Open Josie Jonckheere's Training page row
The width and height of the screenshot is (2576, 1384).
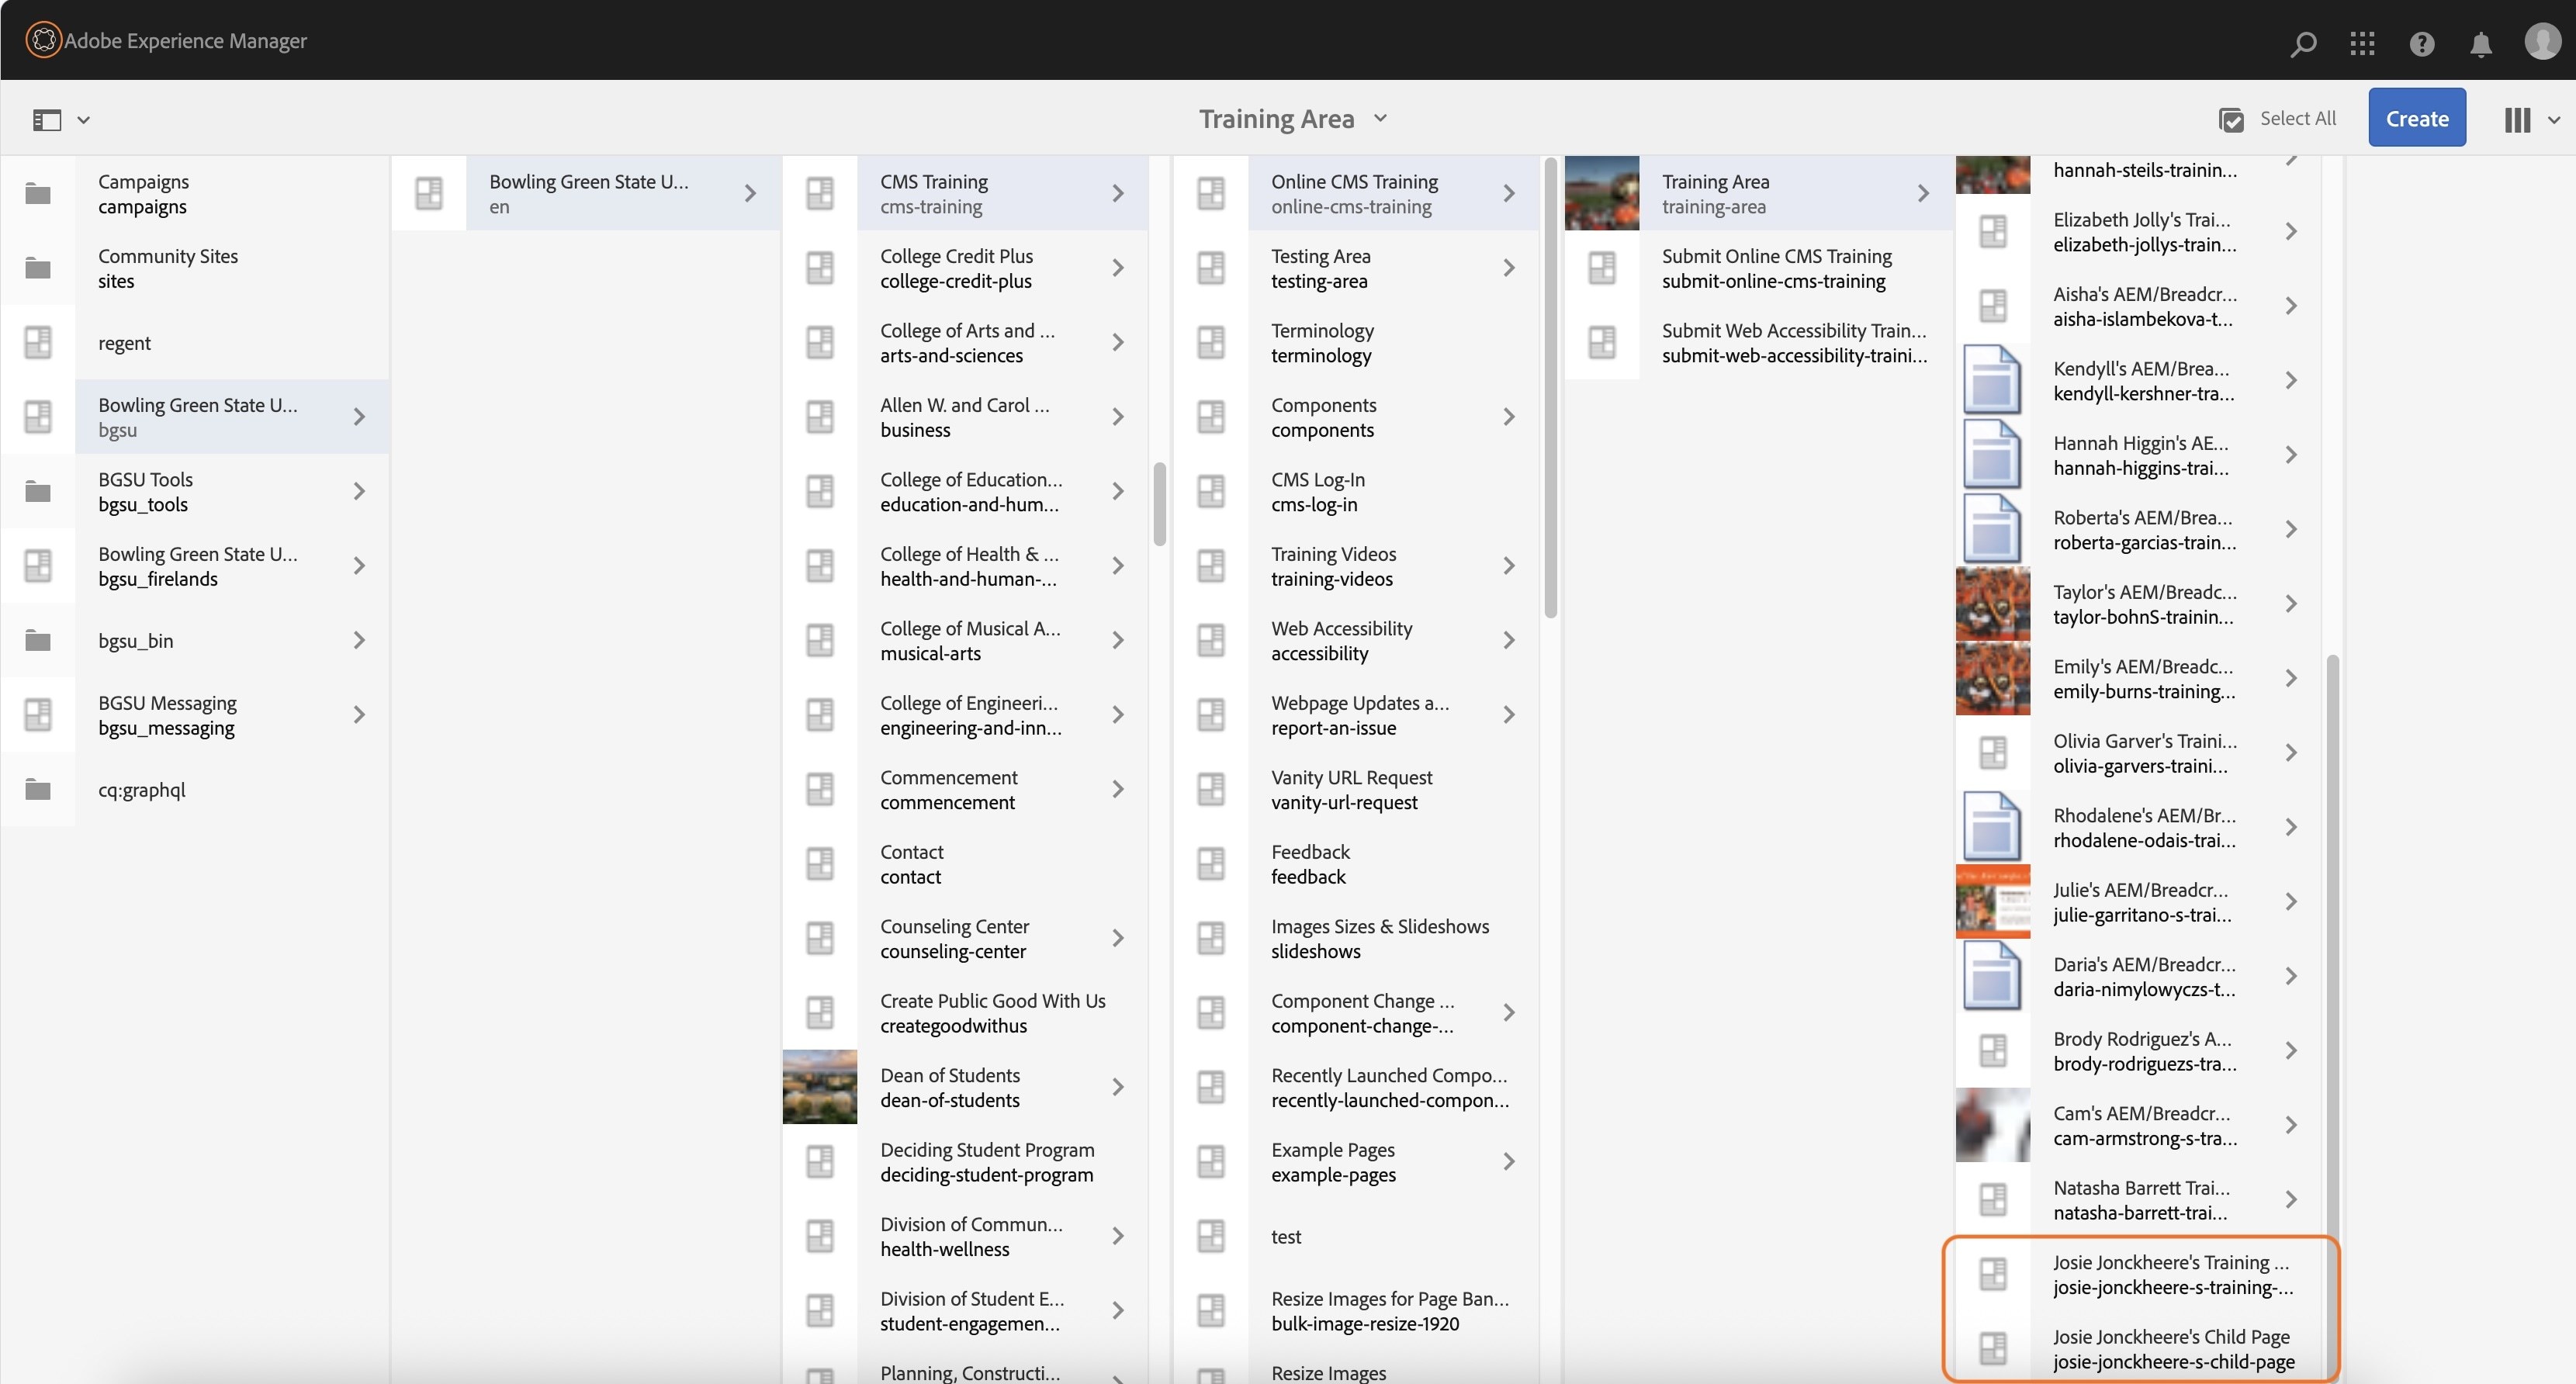point(2139,1274)
